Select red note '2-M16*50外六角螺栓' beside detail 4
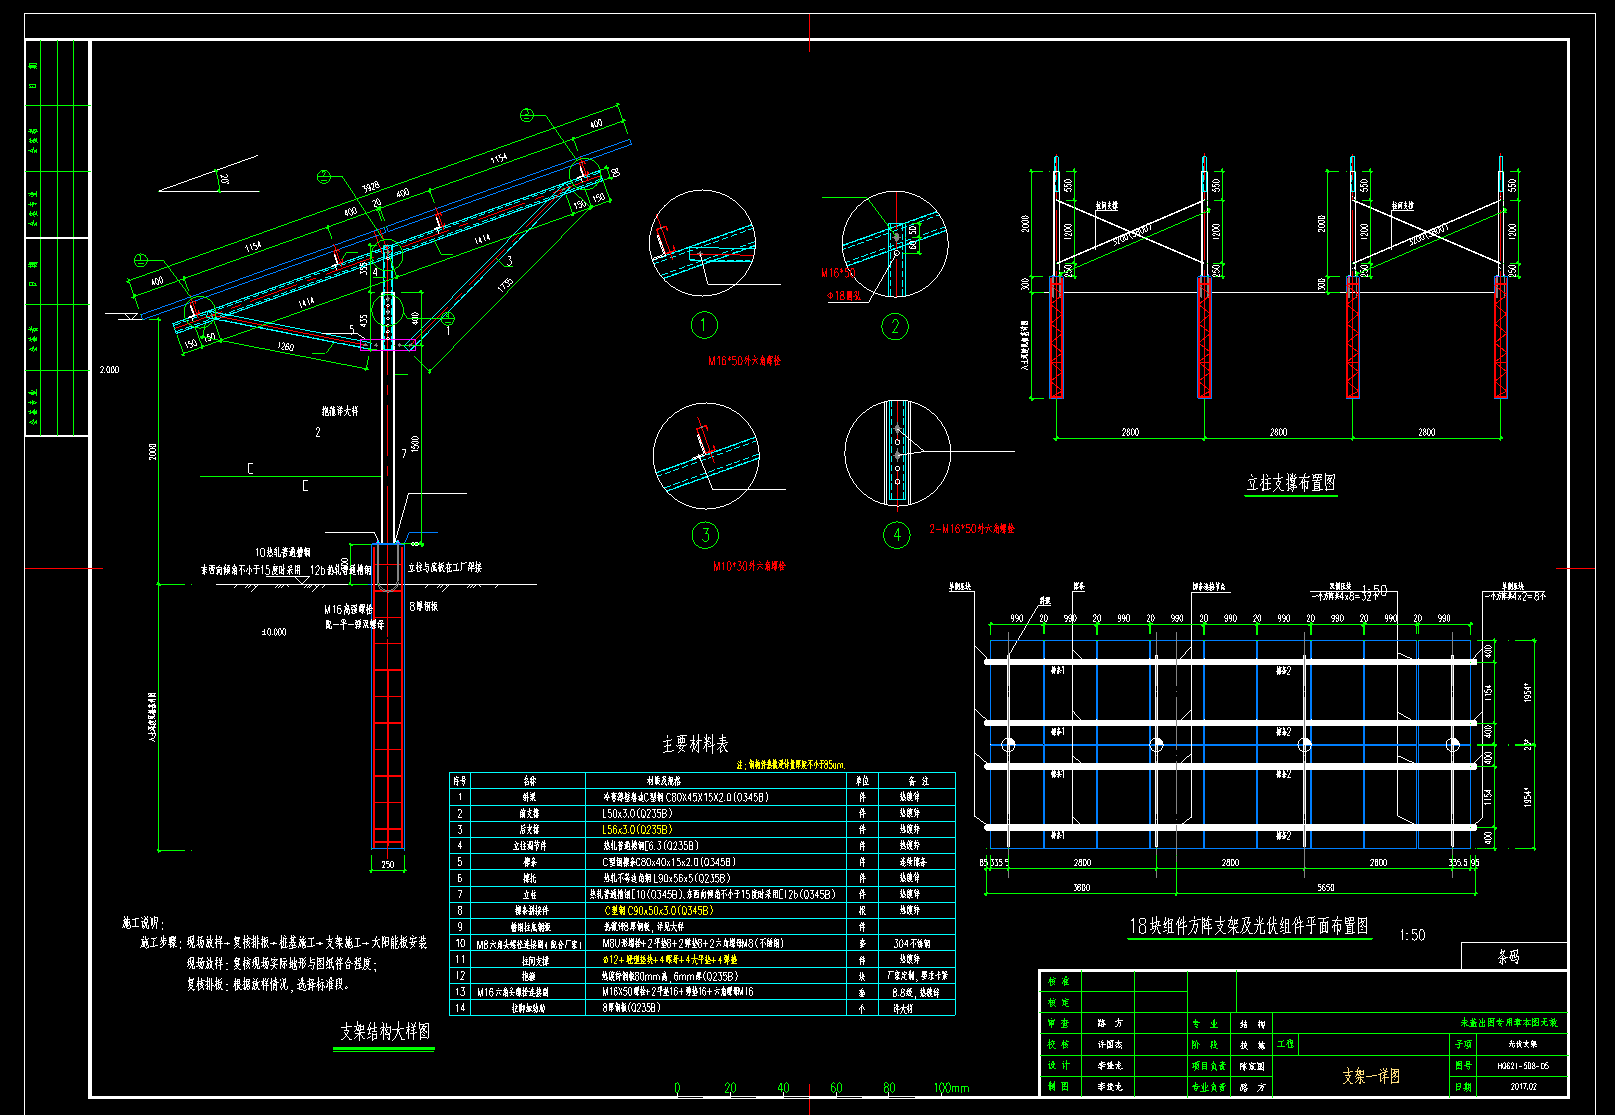This screenshot has width=1615, height=1115. coord(971,529)
